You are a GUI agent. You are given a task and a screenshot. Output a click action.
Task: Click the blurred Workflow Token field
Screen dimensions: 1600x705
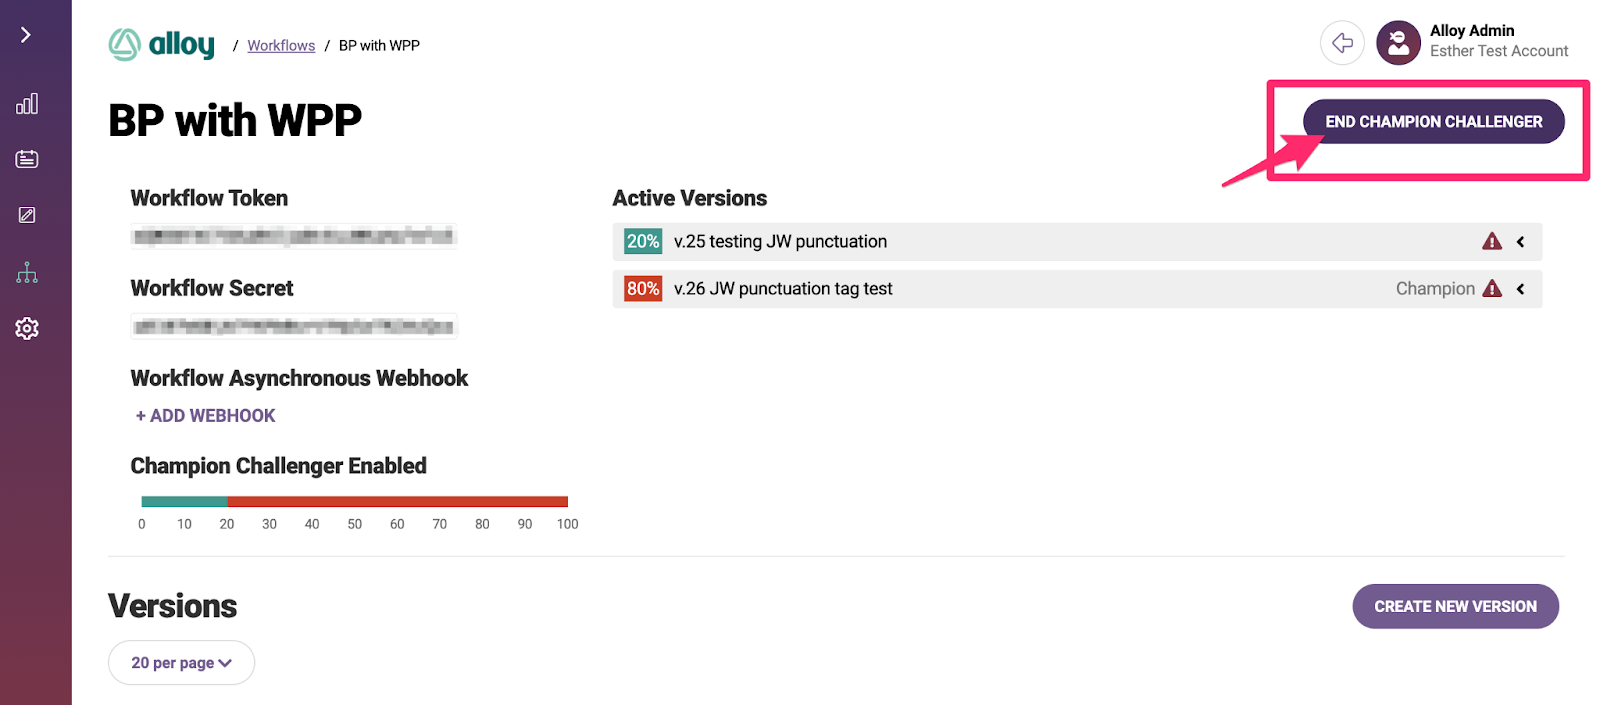tap(294, 235)
